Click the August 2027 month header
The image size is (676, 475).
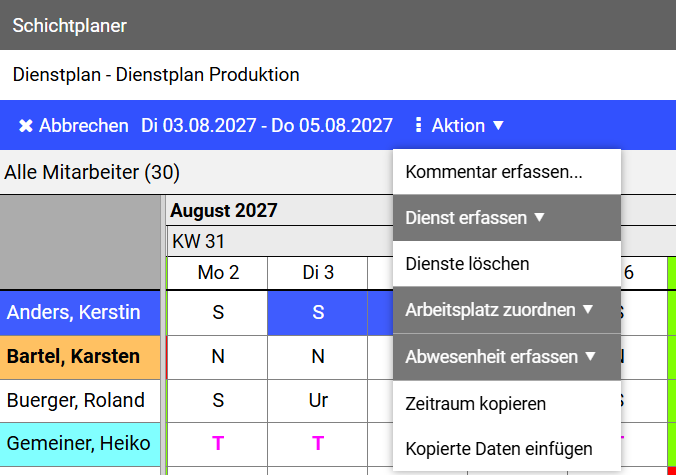[224, 211]
